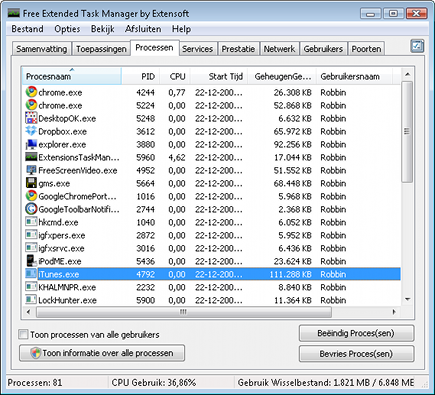
Task: Switch to the Prestatie tab
Action: coord(238,49)
